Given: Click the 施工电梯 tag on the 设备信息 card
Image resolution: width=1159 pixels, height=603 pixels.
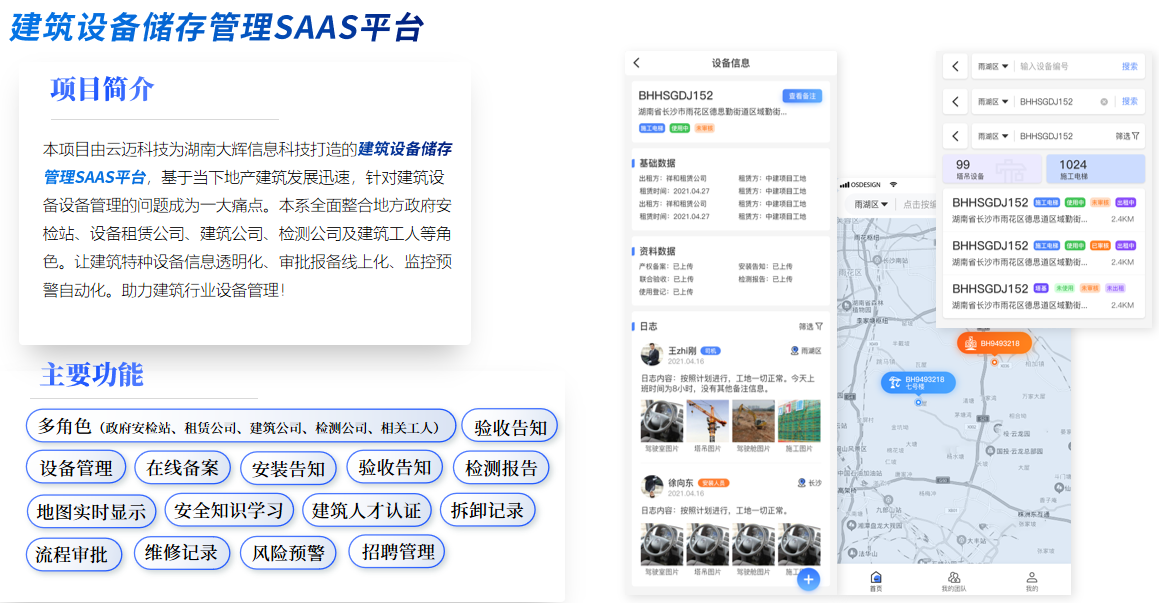Looking at the screenshot, I should 651,129.
